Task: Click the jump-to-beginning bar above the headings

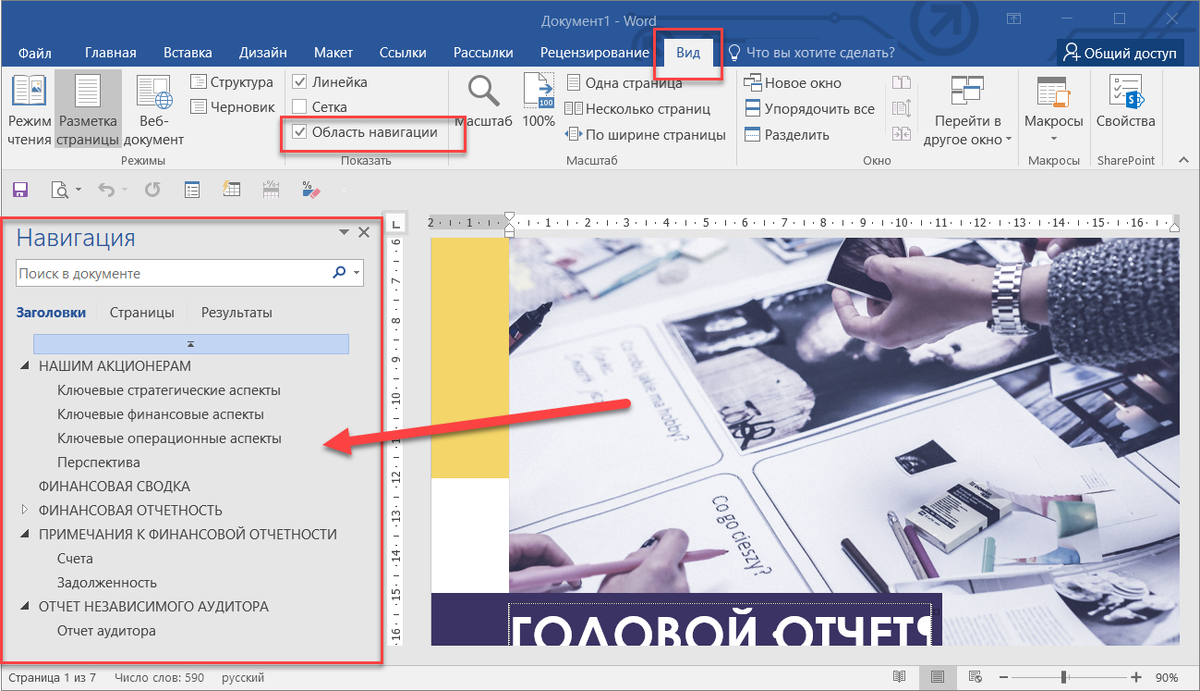Action: coord(191,343)
